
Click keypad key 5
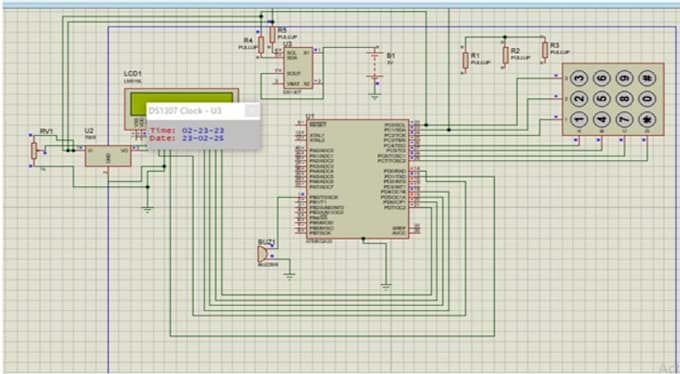[x=602, y=98]
